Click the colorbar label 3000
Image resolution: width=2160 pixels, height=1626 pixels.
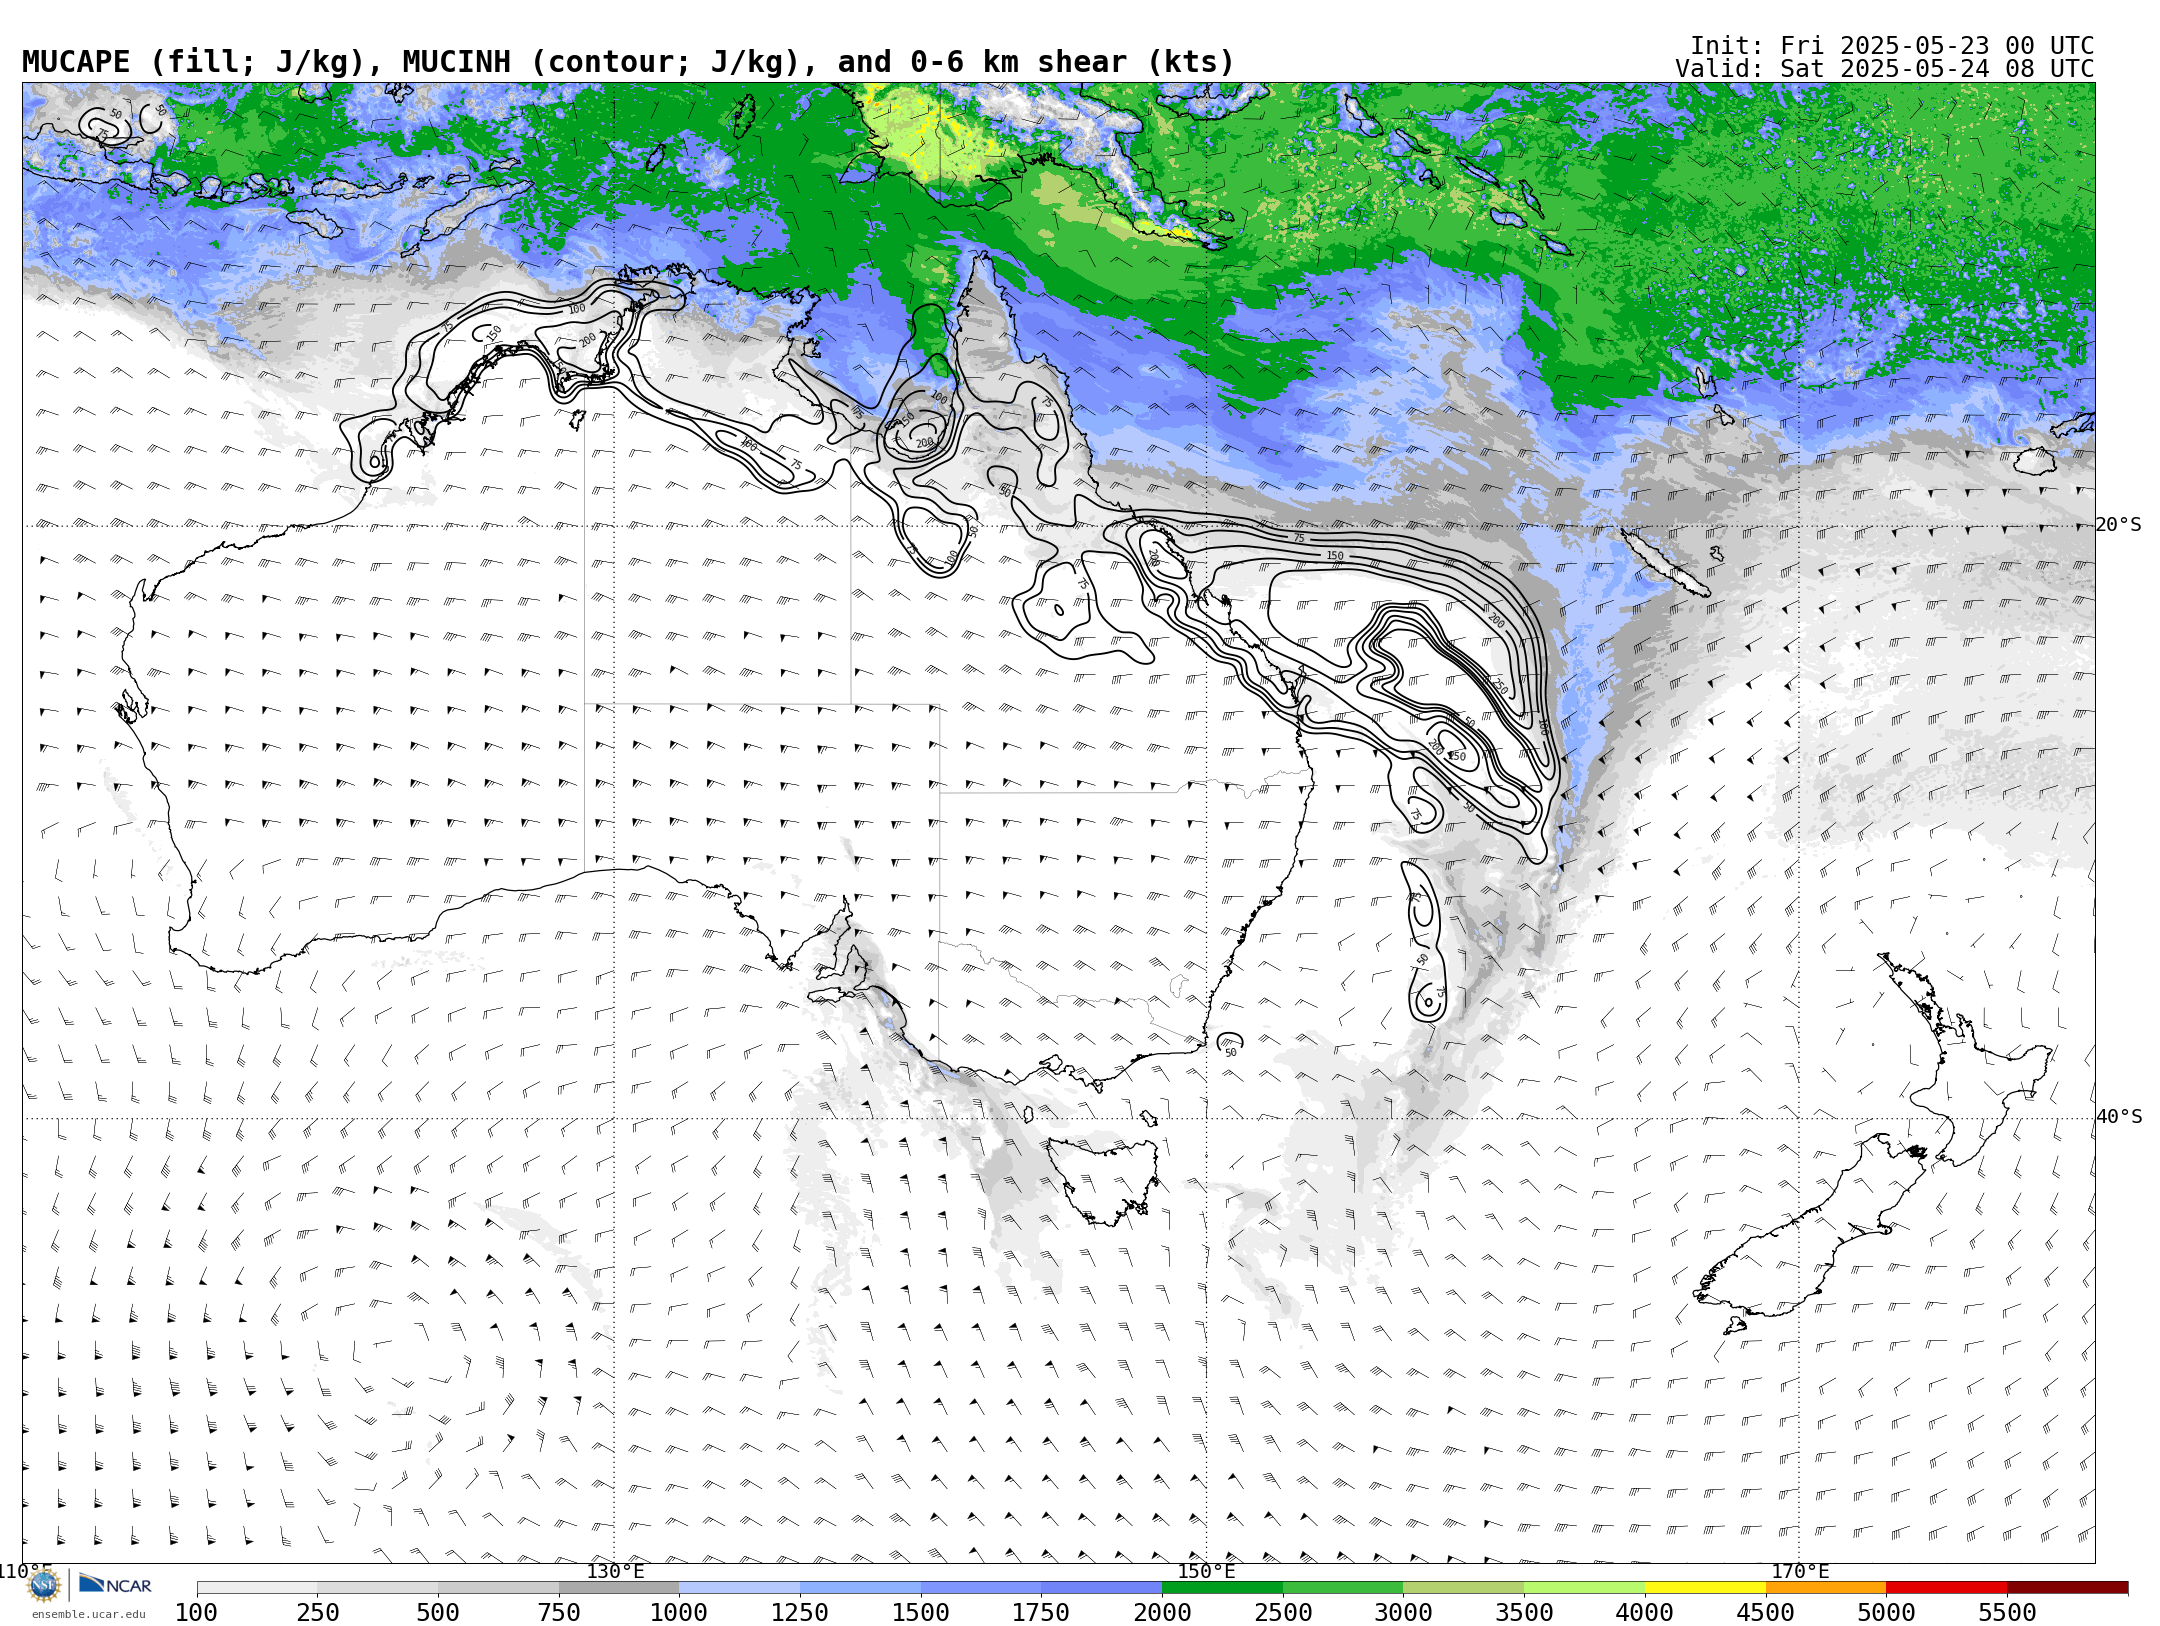point(1403,1613)
